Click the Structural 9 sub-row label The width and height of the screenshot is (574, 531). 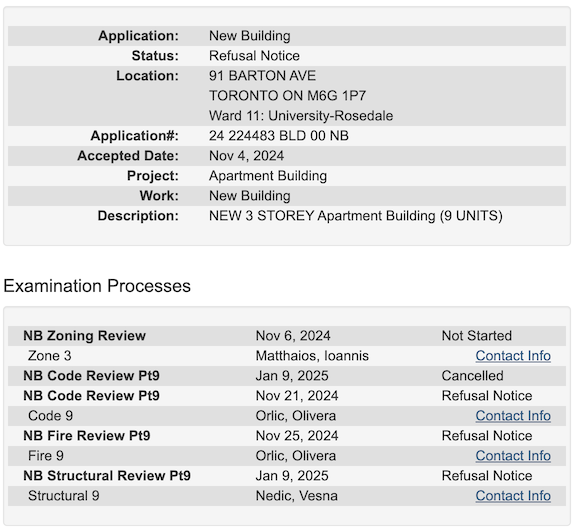tap(64, 496)
